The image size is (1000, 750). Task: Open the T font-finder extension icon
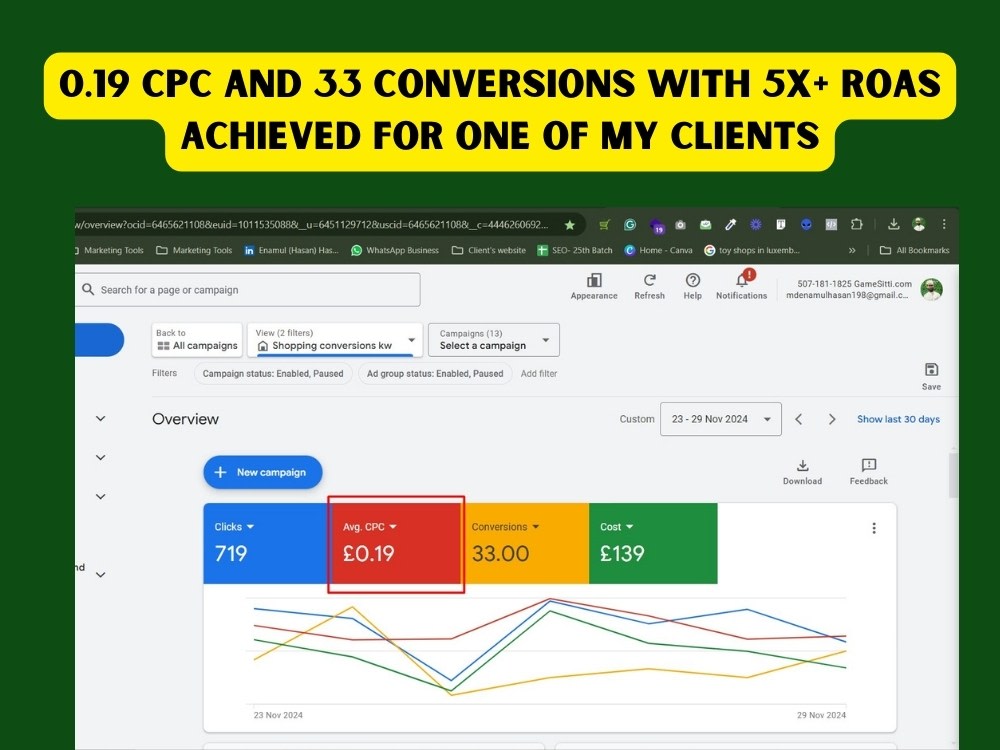point(781,224)
